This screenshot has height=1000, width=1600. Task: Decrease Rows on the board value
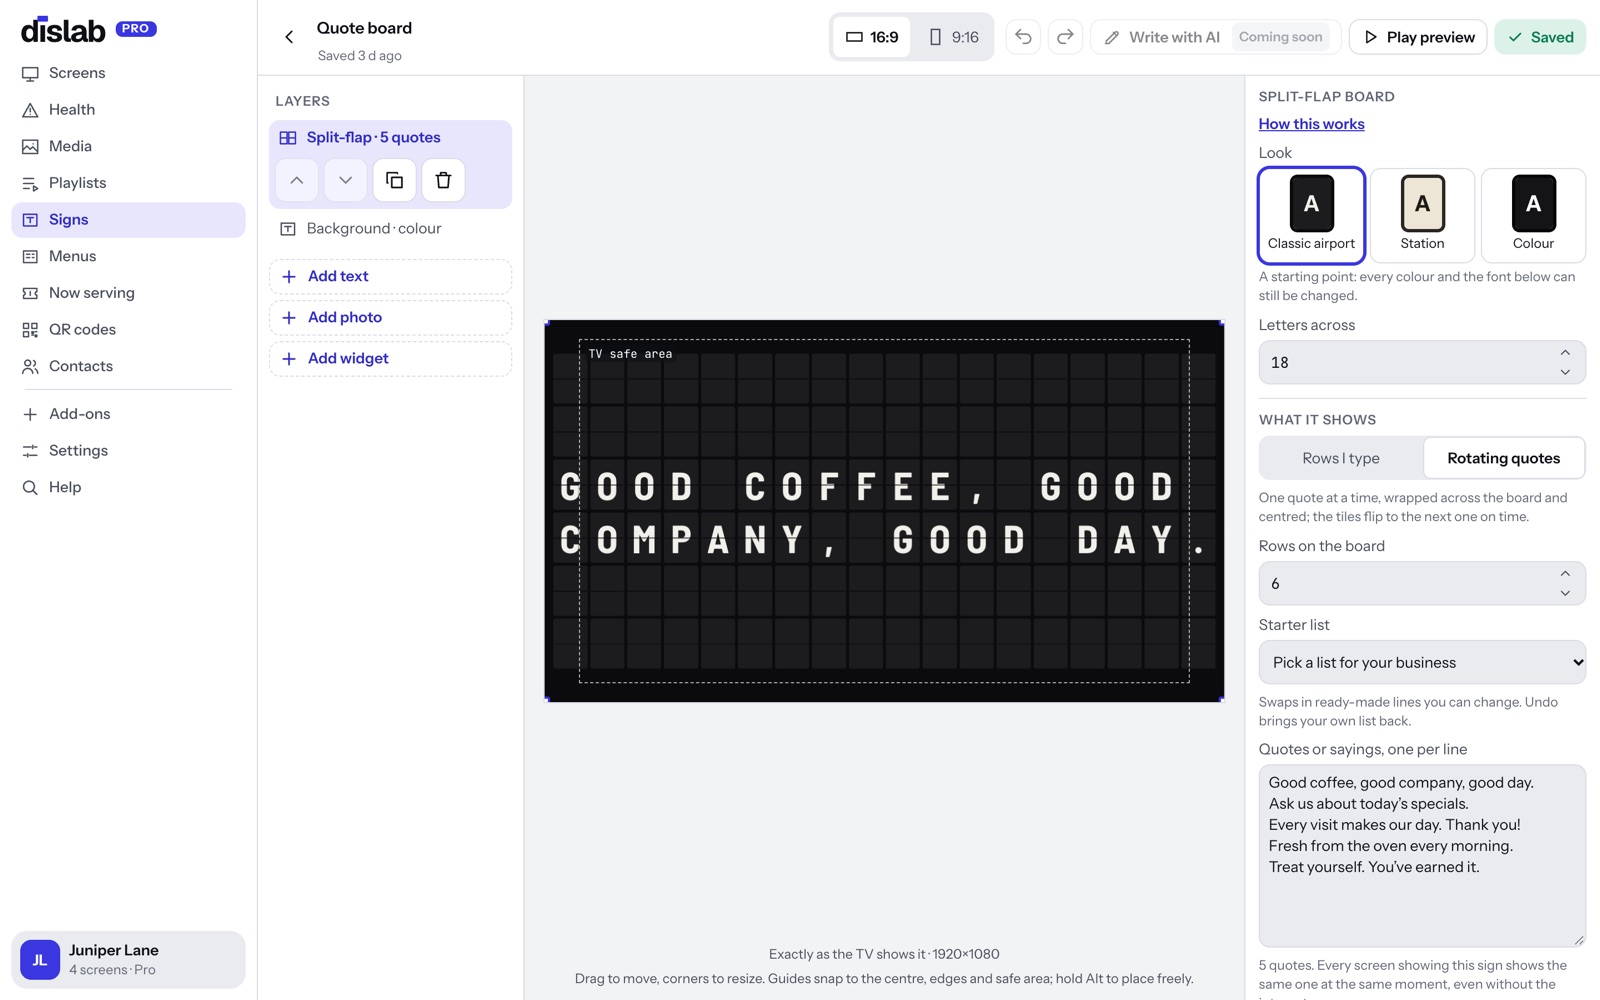tap(1565, 593)
